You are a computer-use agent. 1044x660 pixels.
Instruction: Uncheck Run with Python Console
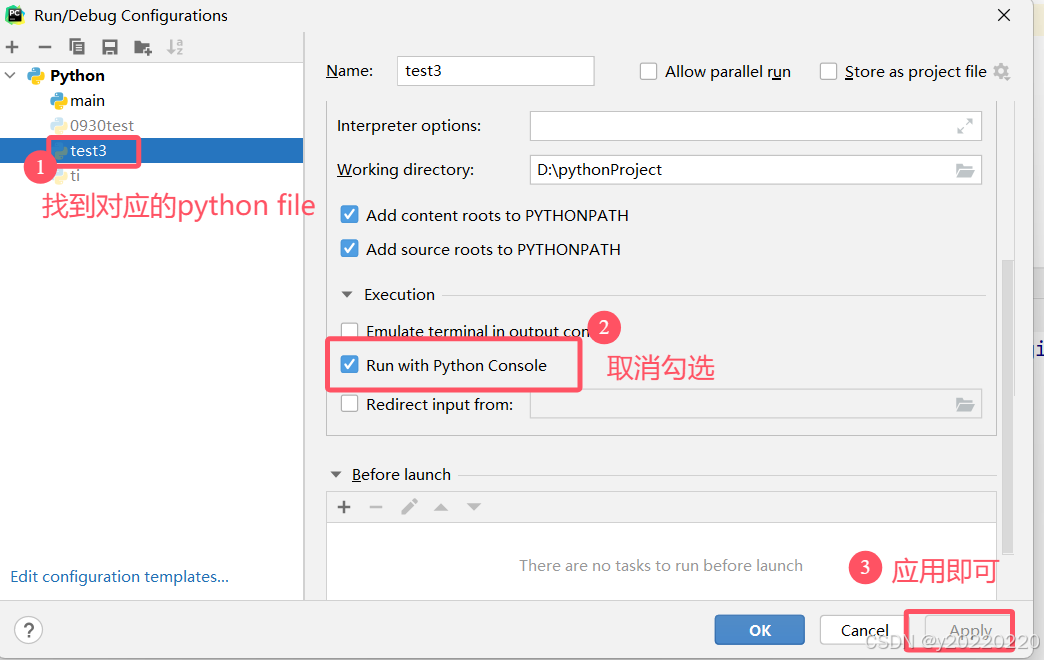(x=349, y=366)
